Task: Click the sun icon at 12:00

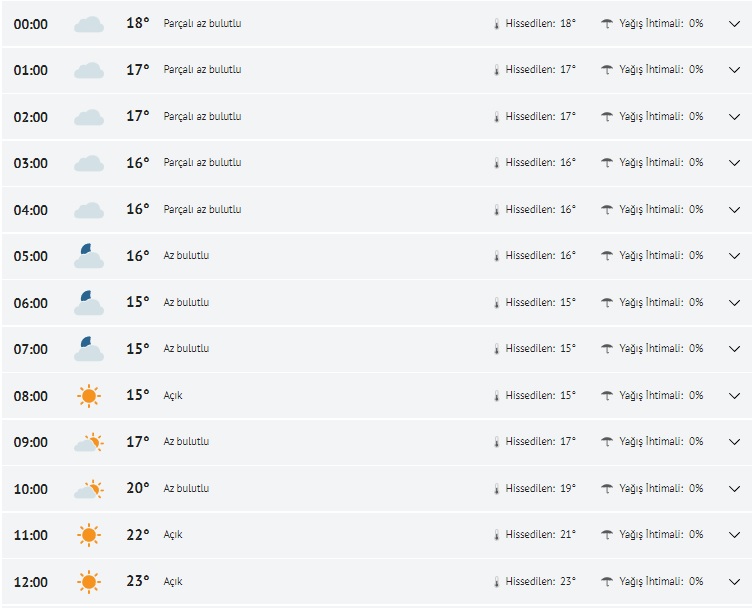Action: point(89,582)
